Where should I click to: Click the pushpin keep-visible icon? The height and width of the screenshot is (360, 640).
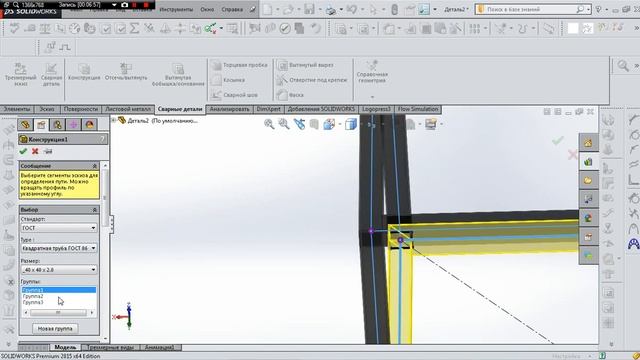click(48, 151)
